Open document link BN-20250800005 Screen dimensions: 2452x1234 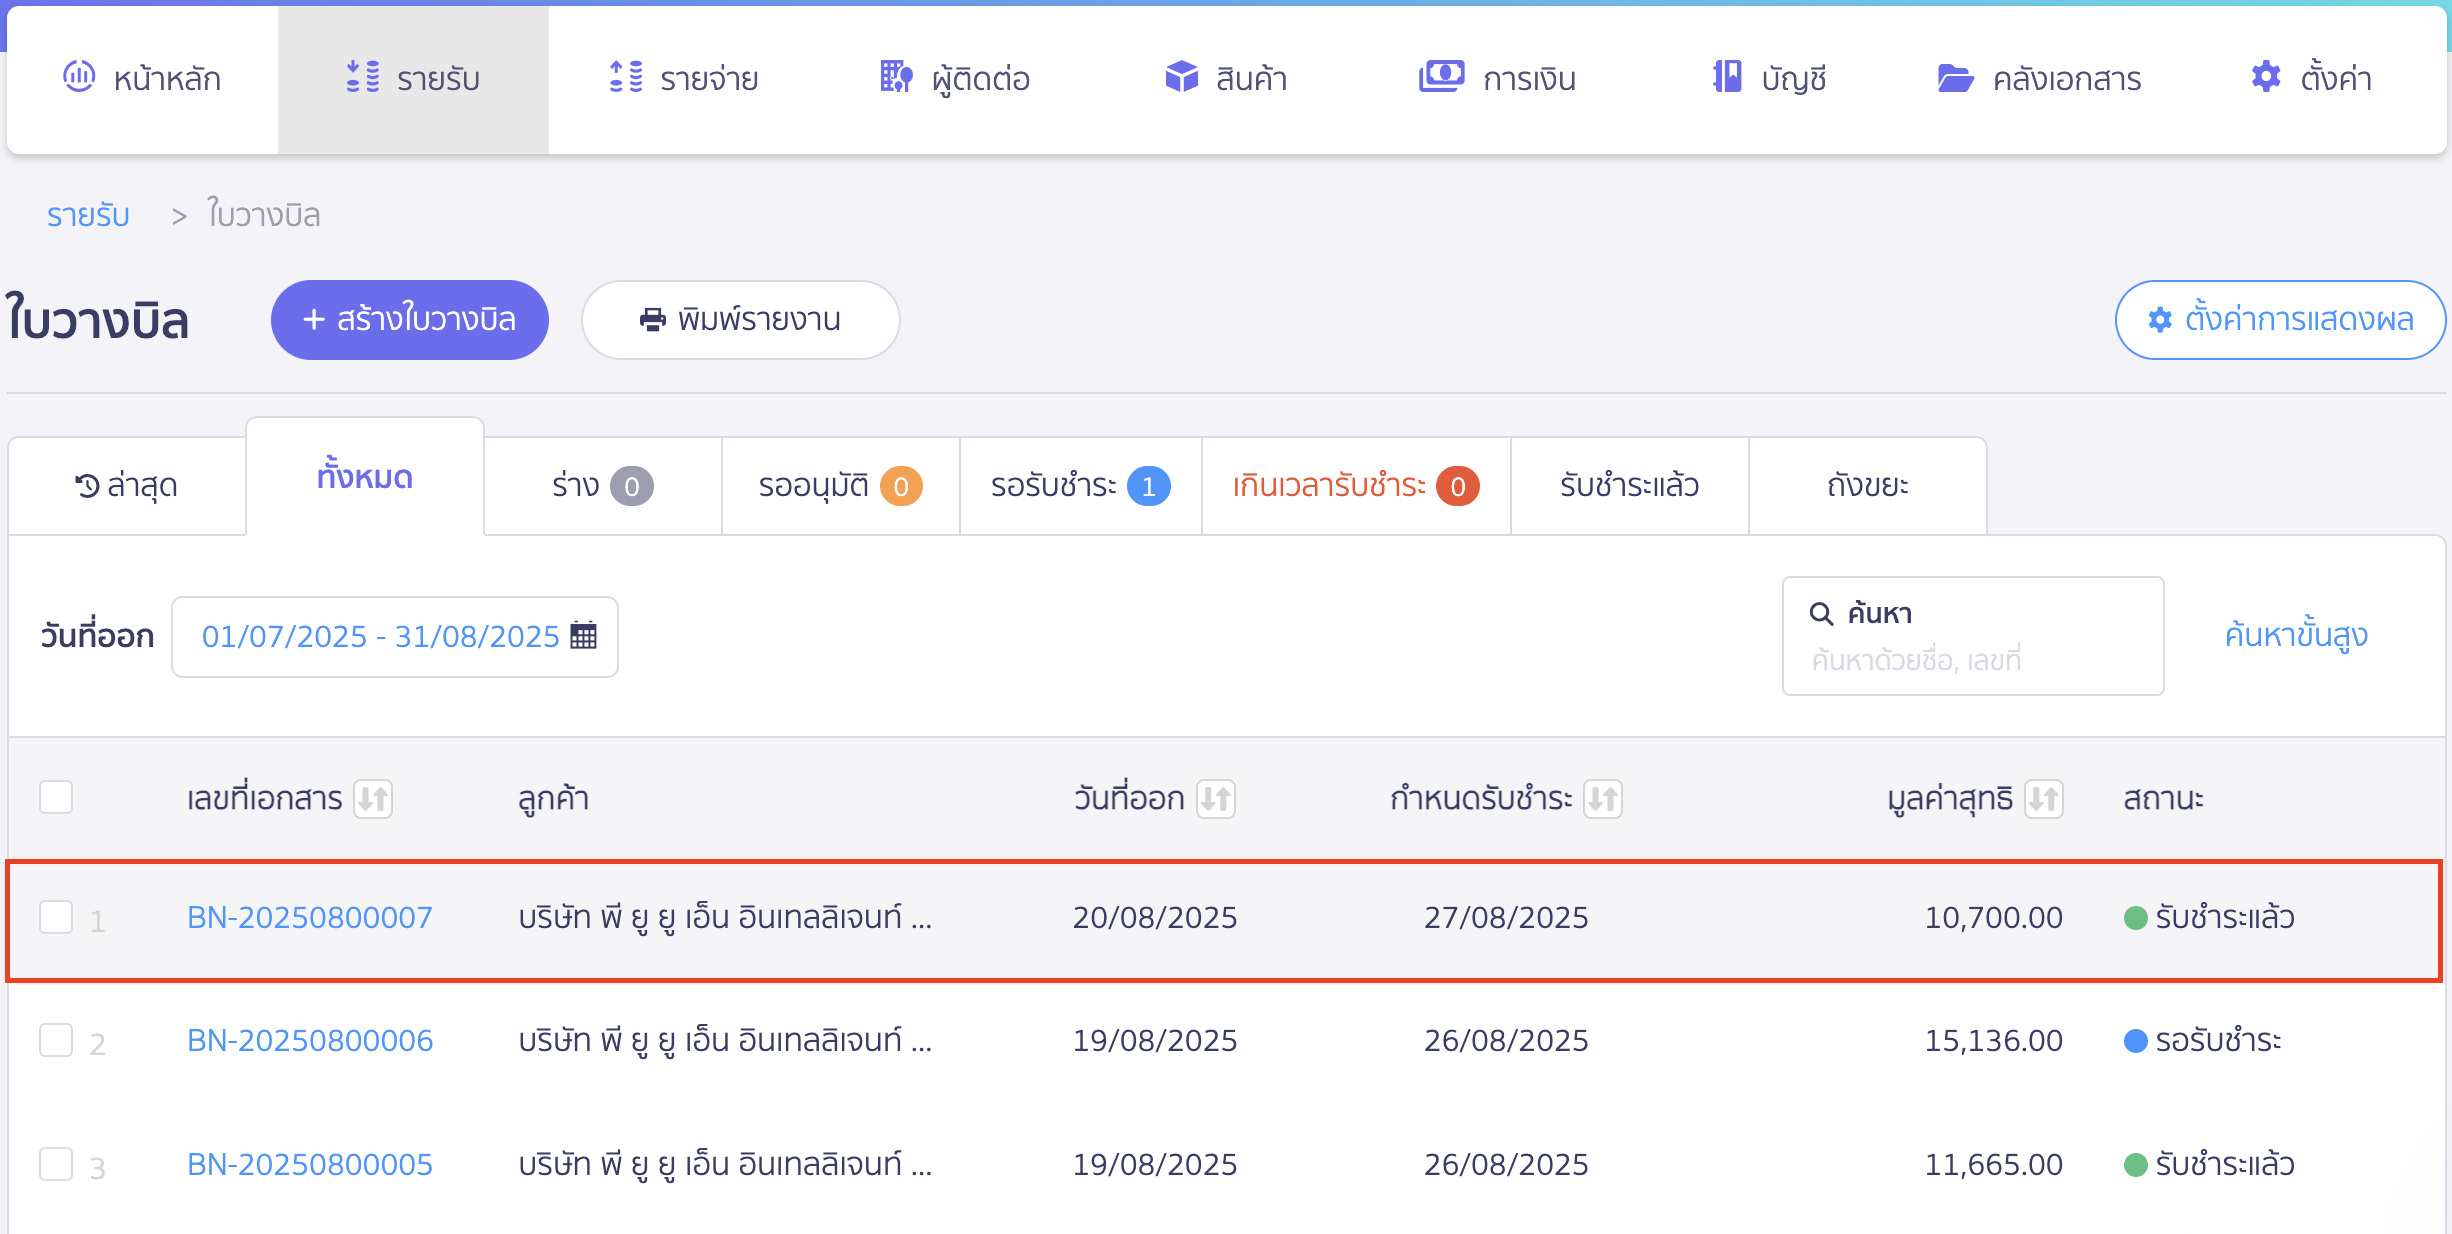pyautogui.click(x=310, y=1164)
